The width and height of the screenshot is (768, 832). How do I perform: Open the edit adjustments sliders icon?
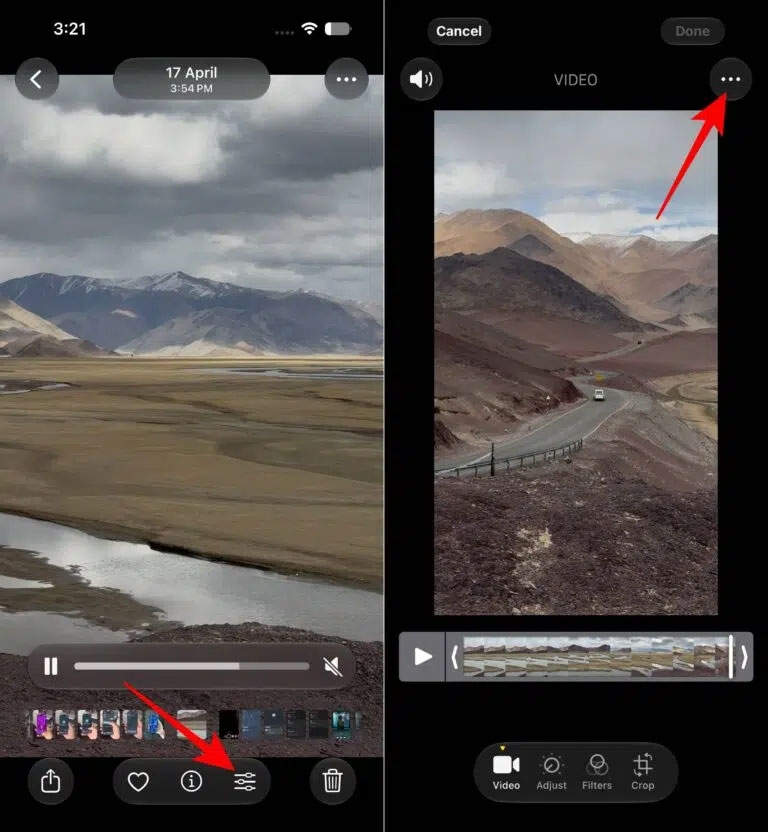point(245,781)
